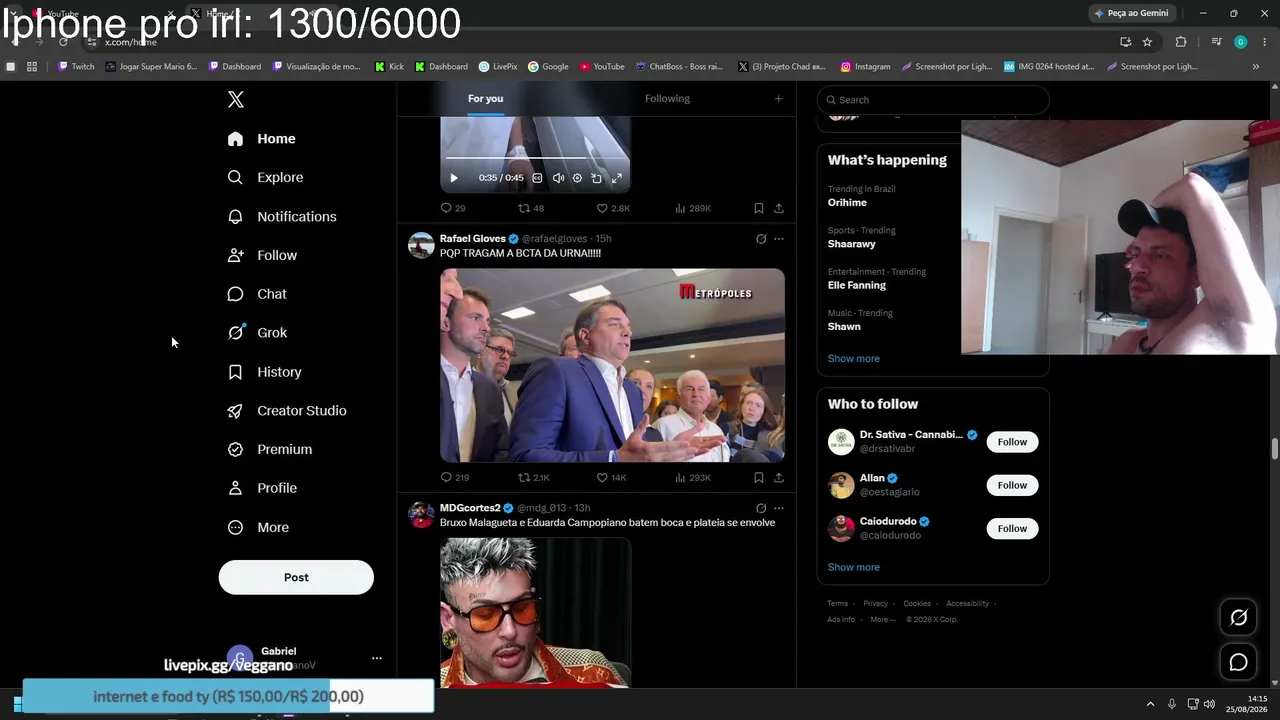Open the floating chat messages button
Viewport: 1280px width, 720px height.
click(1238, 662)
